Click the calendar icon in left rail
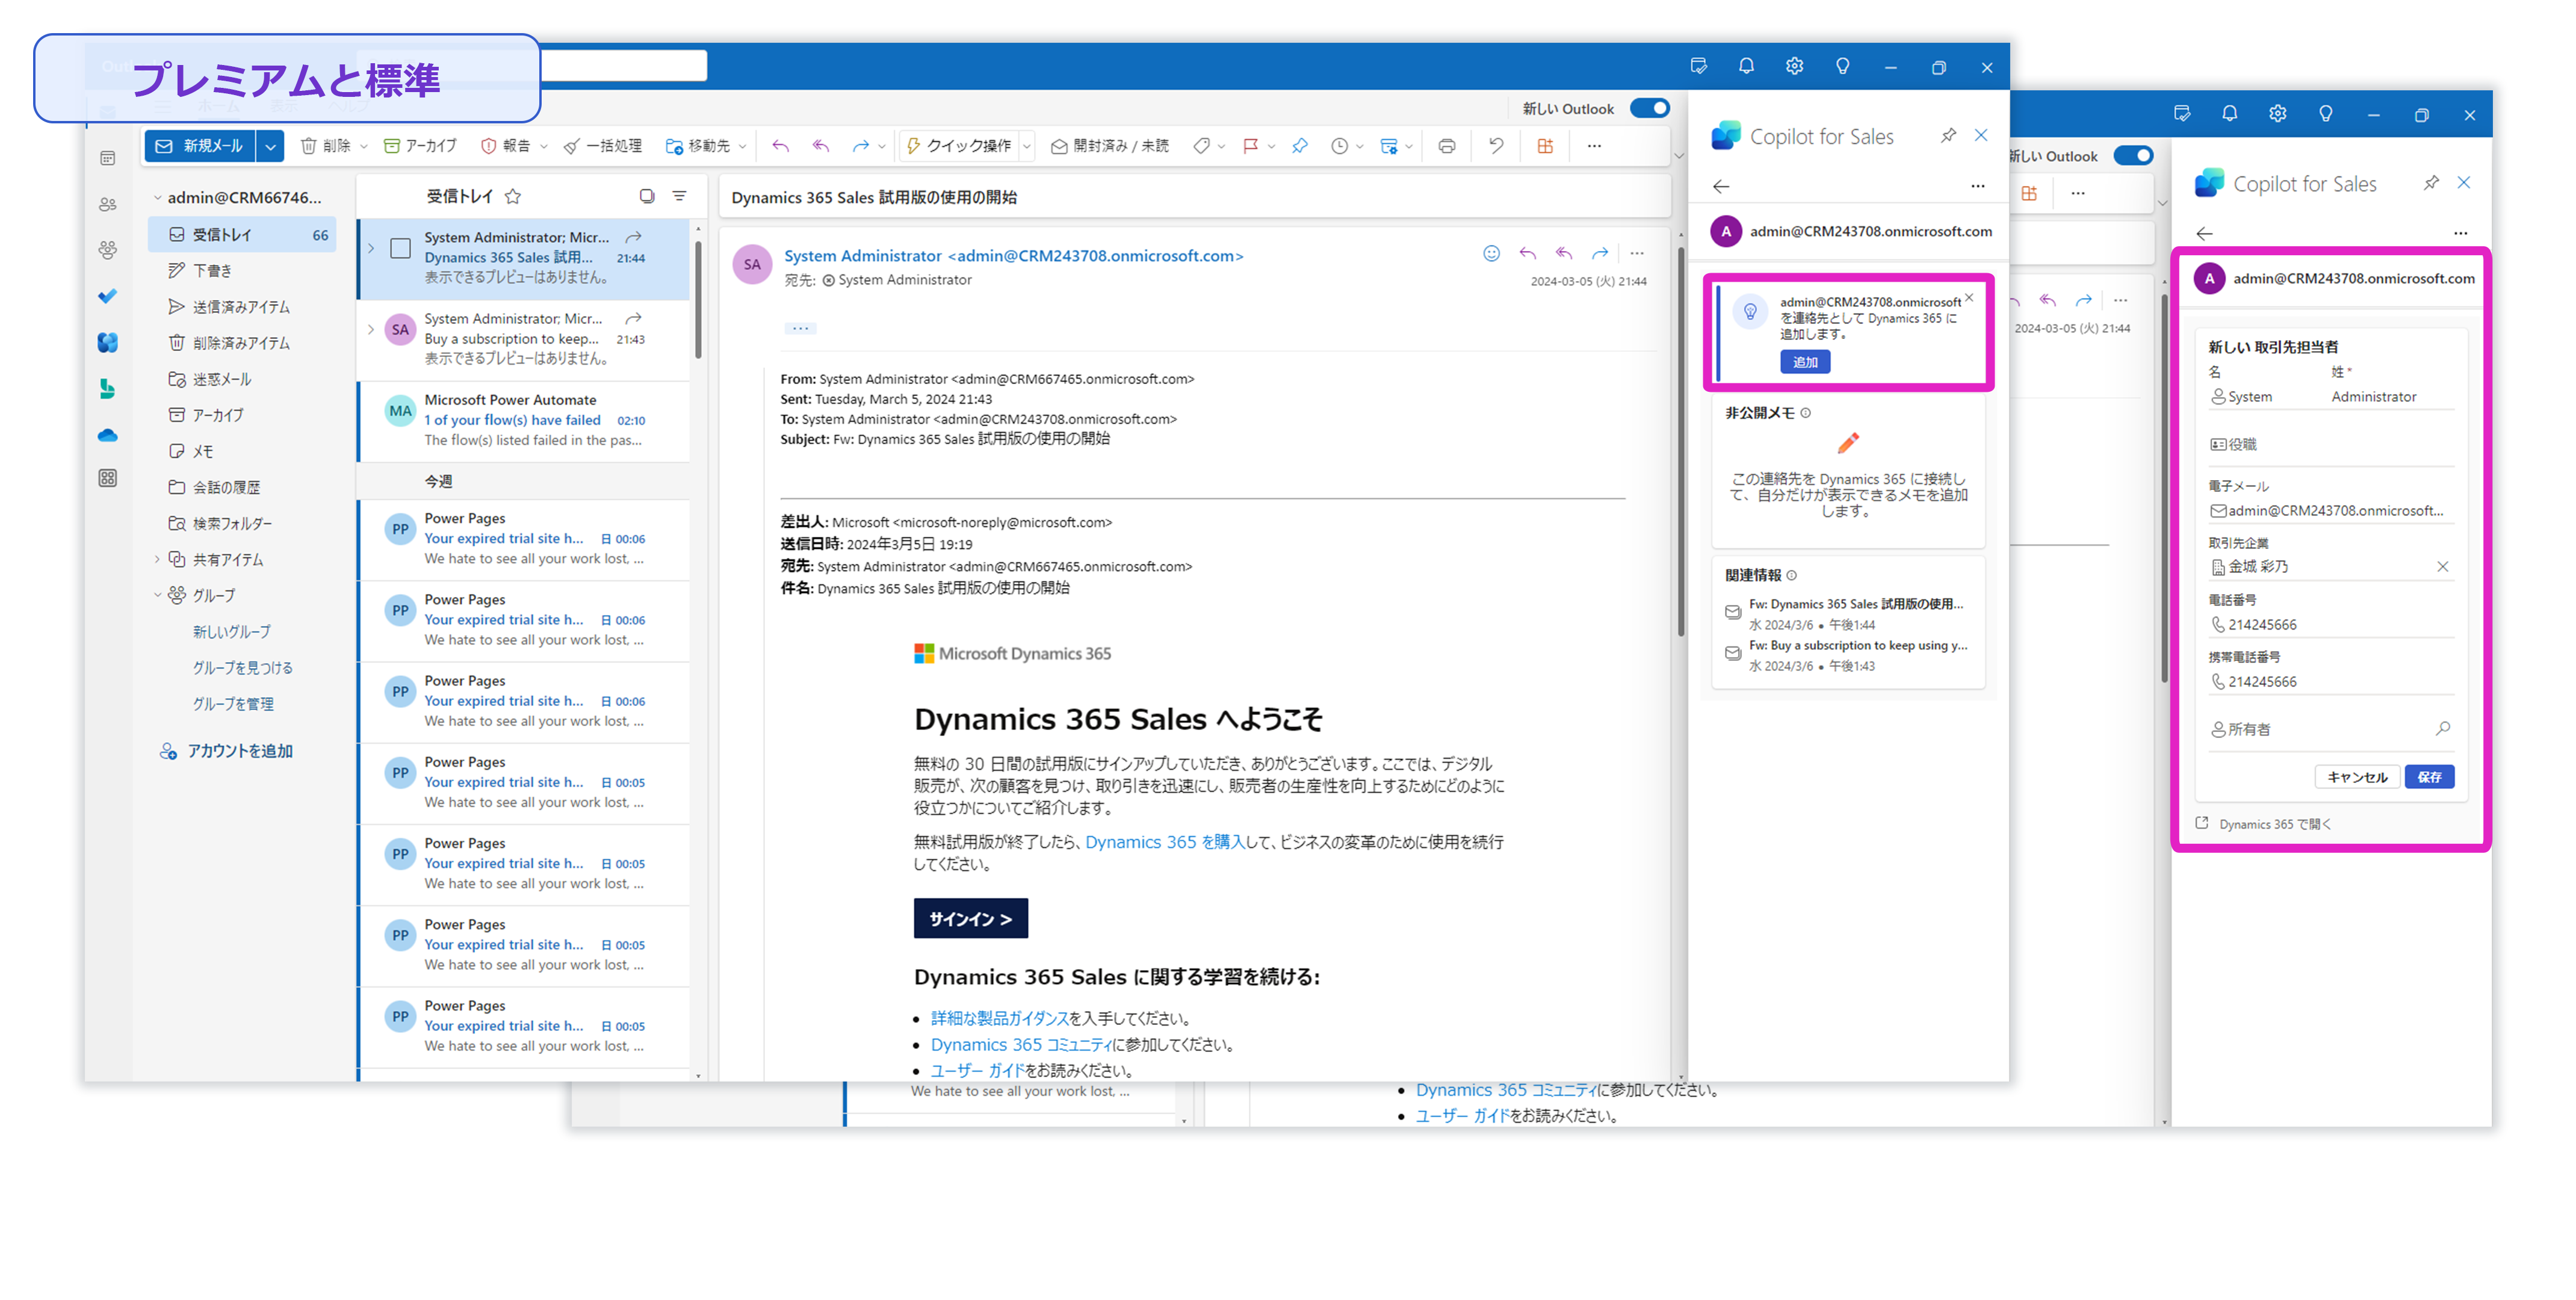Viewport: 2576px width, 1300px height. [x=108, y=158]
